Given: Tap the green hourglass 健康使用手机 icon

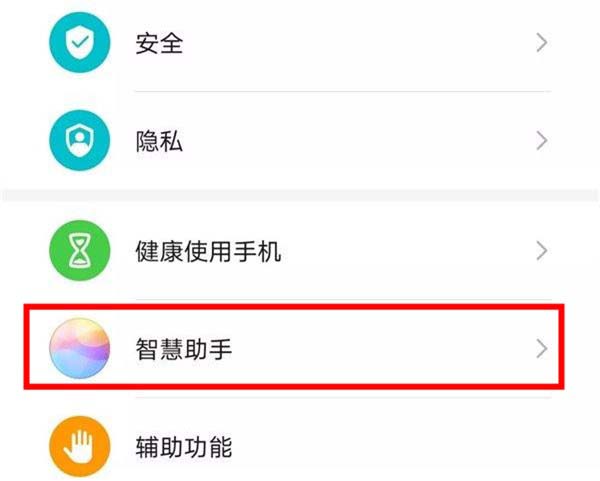Looking at the screenshot, I should point(80,251).
